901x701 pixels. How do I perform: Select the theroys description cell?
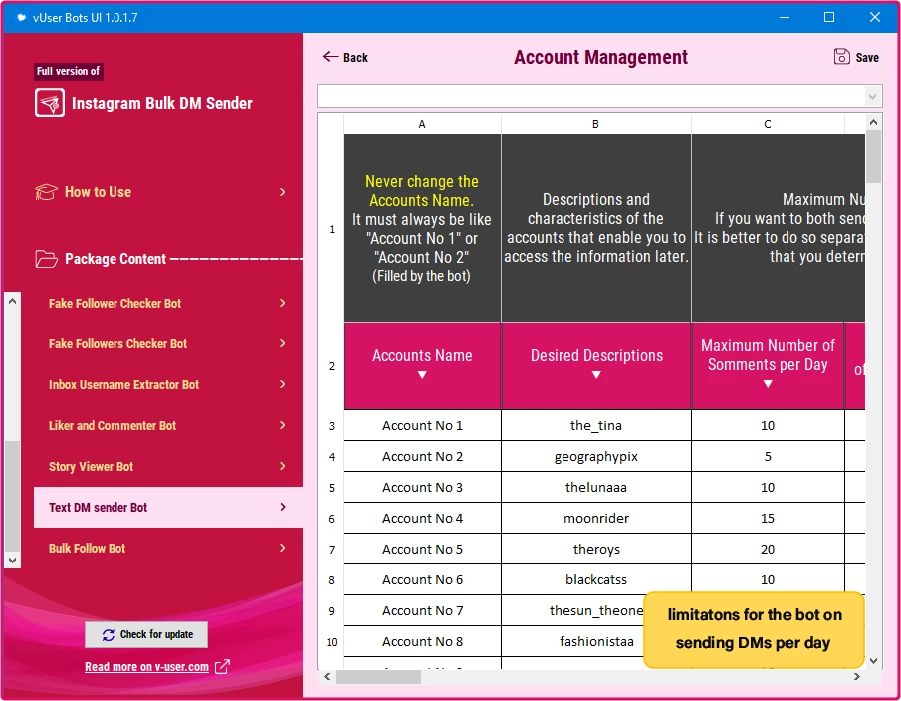tap(596, 549)
